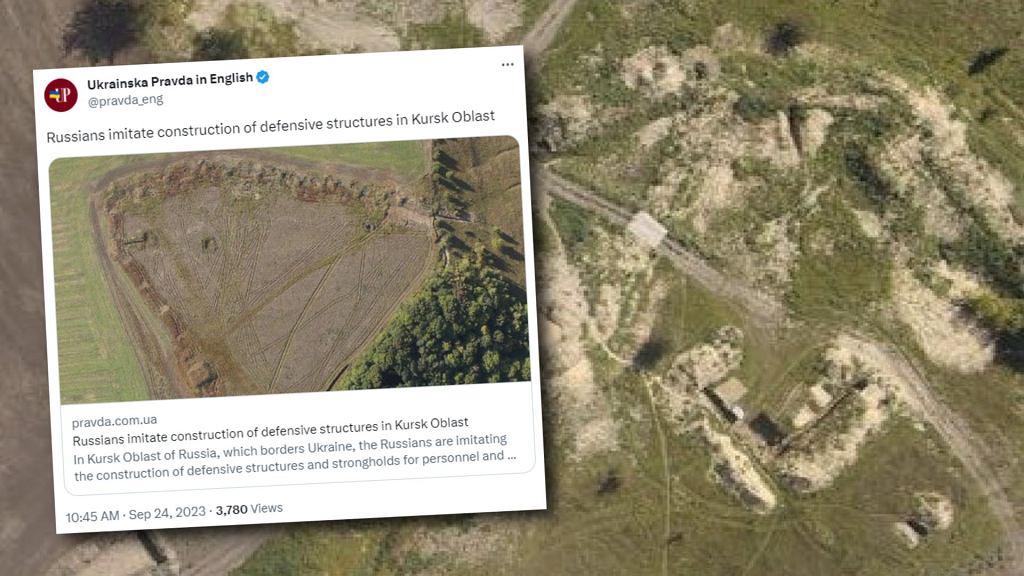
Task: Click the "Views" label
Action: click(266, 508)
